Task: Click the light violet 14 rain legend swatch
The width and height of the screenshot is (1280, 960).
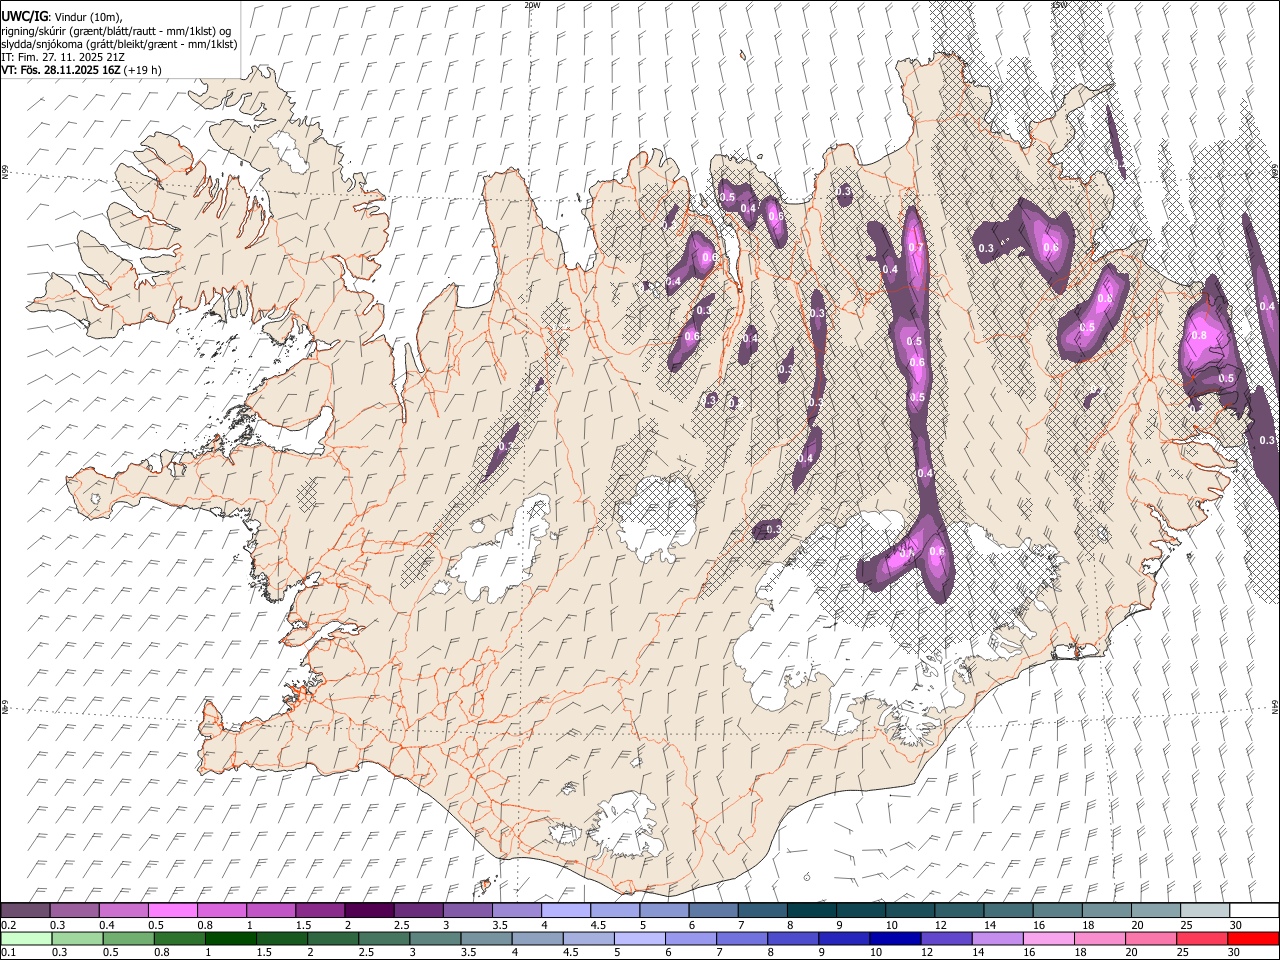Action: click(996, 939)
